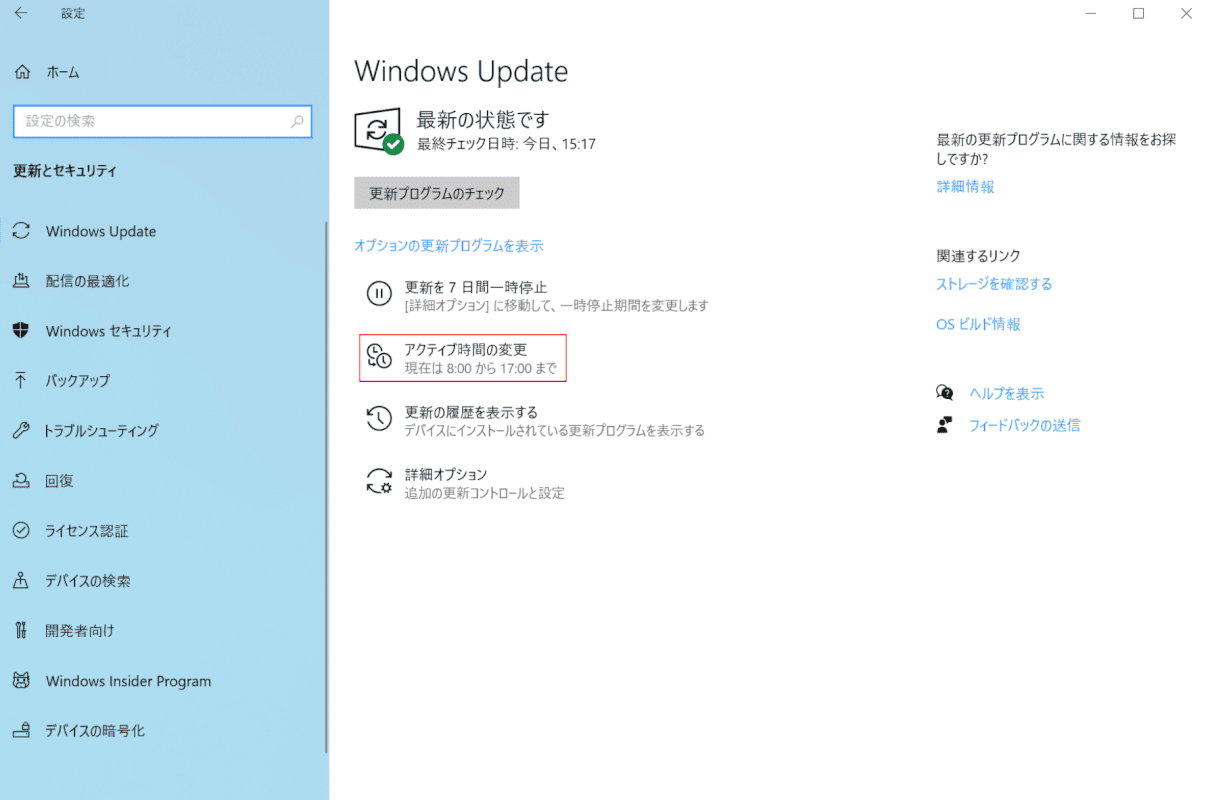Click ストレージを確認する link

994,284
